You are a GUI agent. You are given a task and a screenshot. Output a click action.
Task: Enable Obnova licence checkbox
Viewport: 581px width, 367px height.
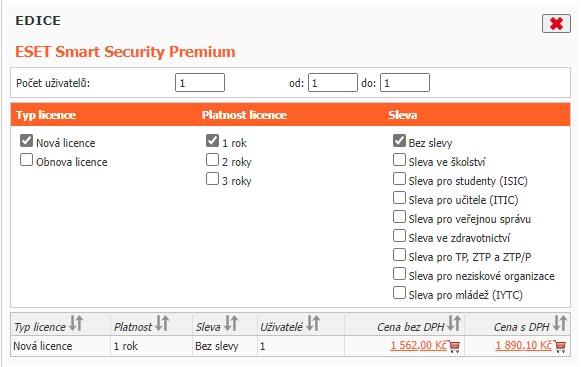(x=26, y=160)
